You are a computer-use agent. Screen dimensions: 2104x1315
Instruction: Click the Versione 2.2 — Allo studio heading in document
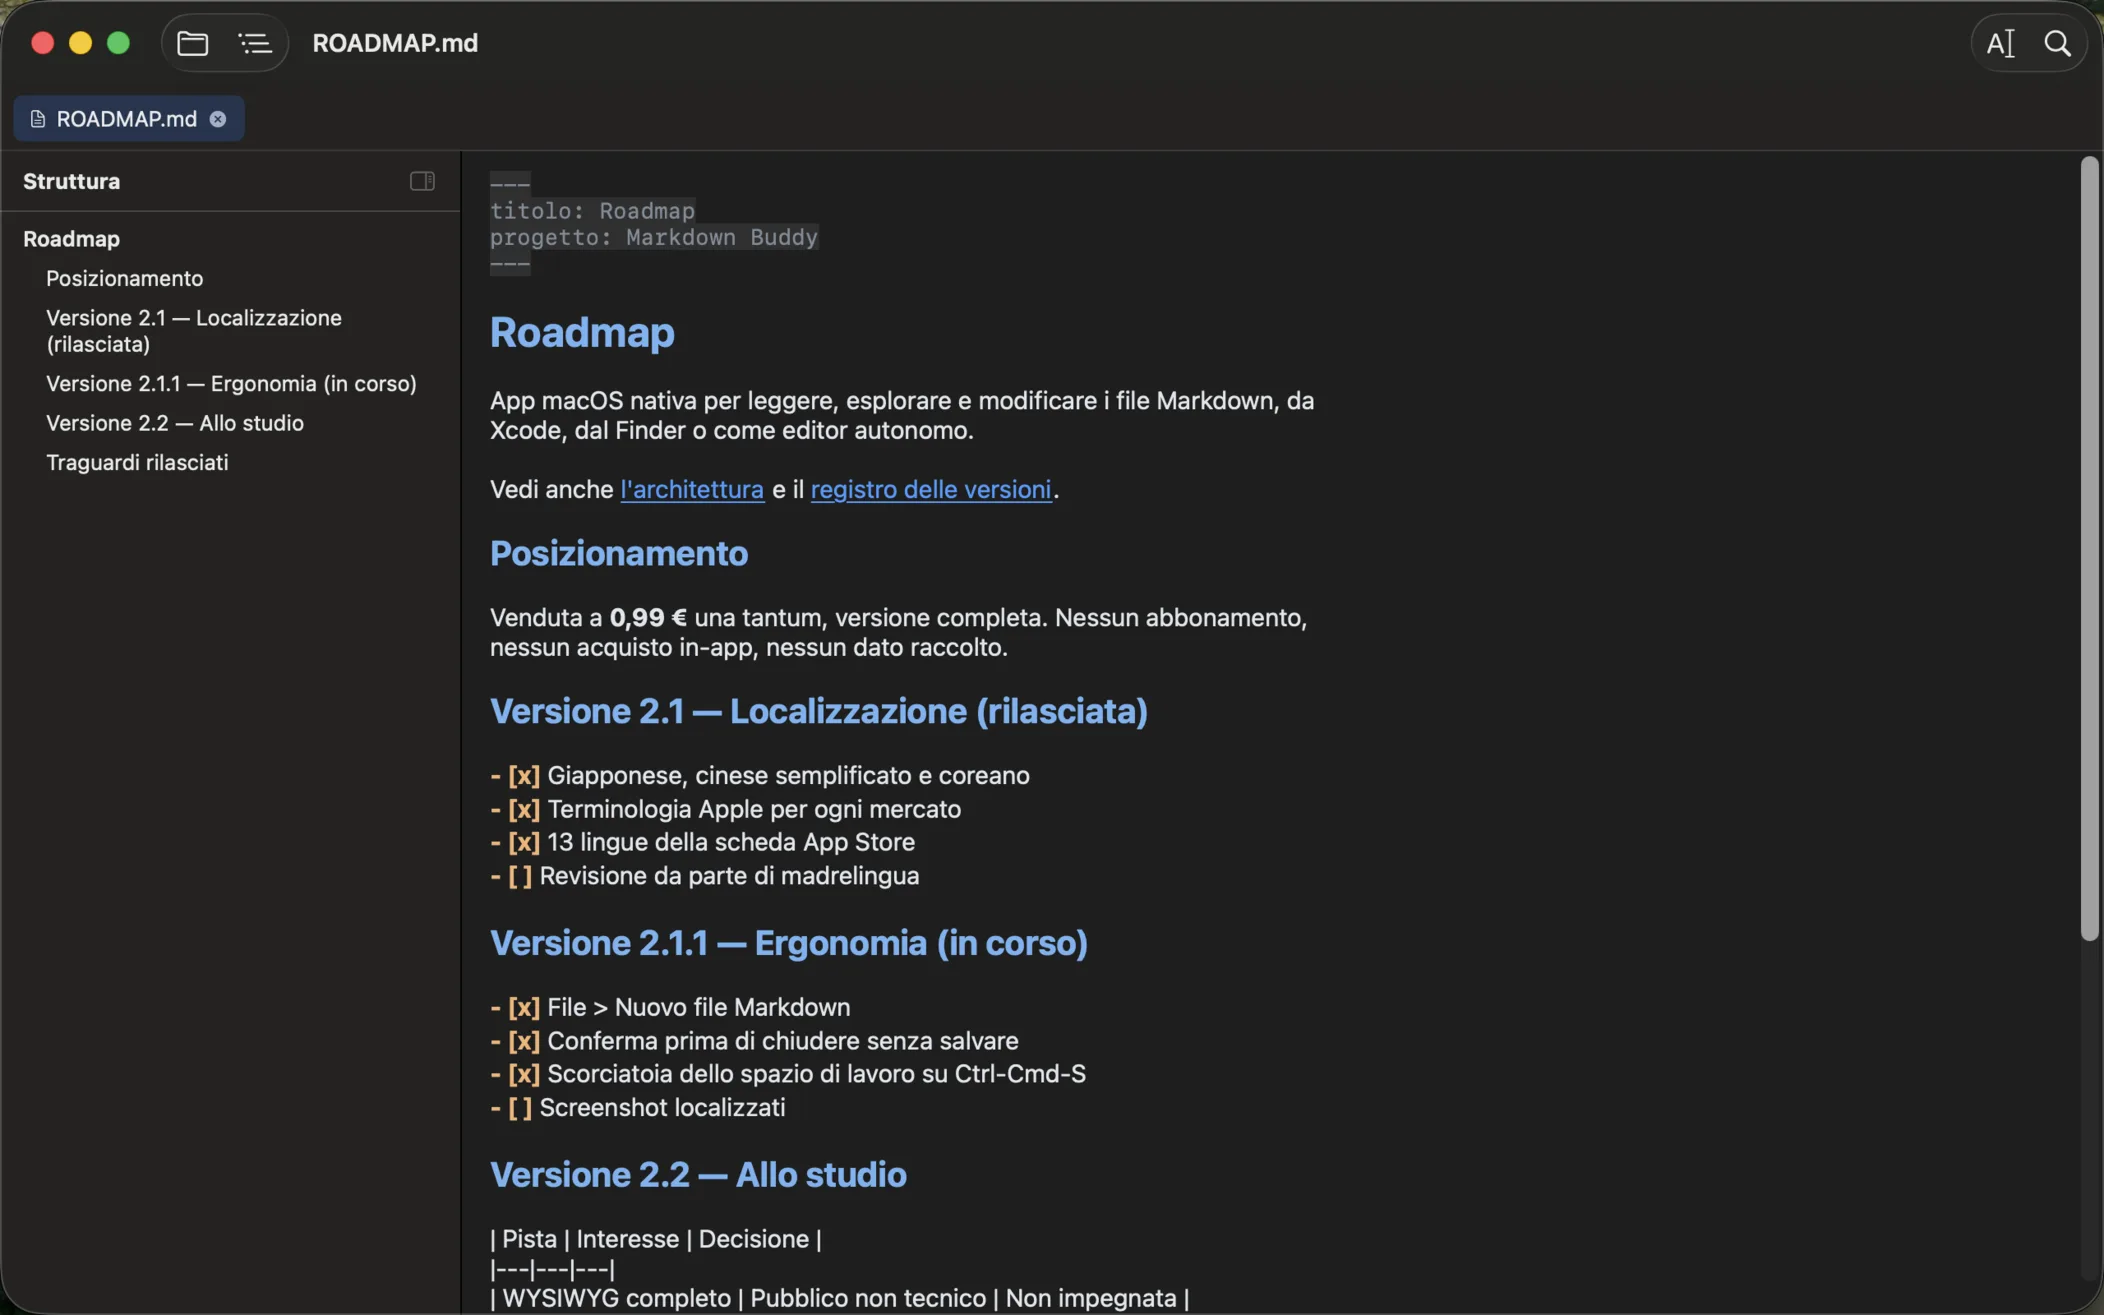point(698,1175)
